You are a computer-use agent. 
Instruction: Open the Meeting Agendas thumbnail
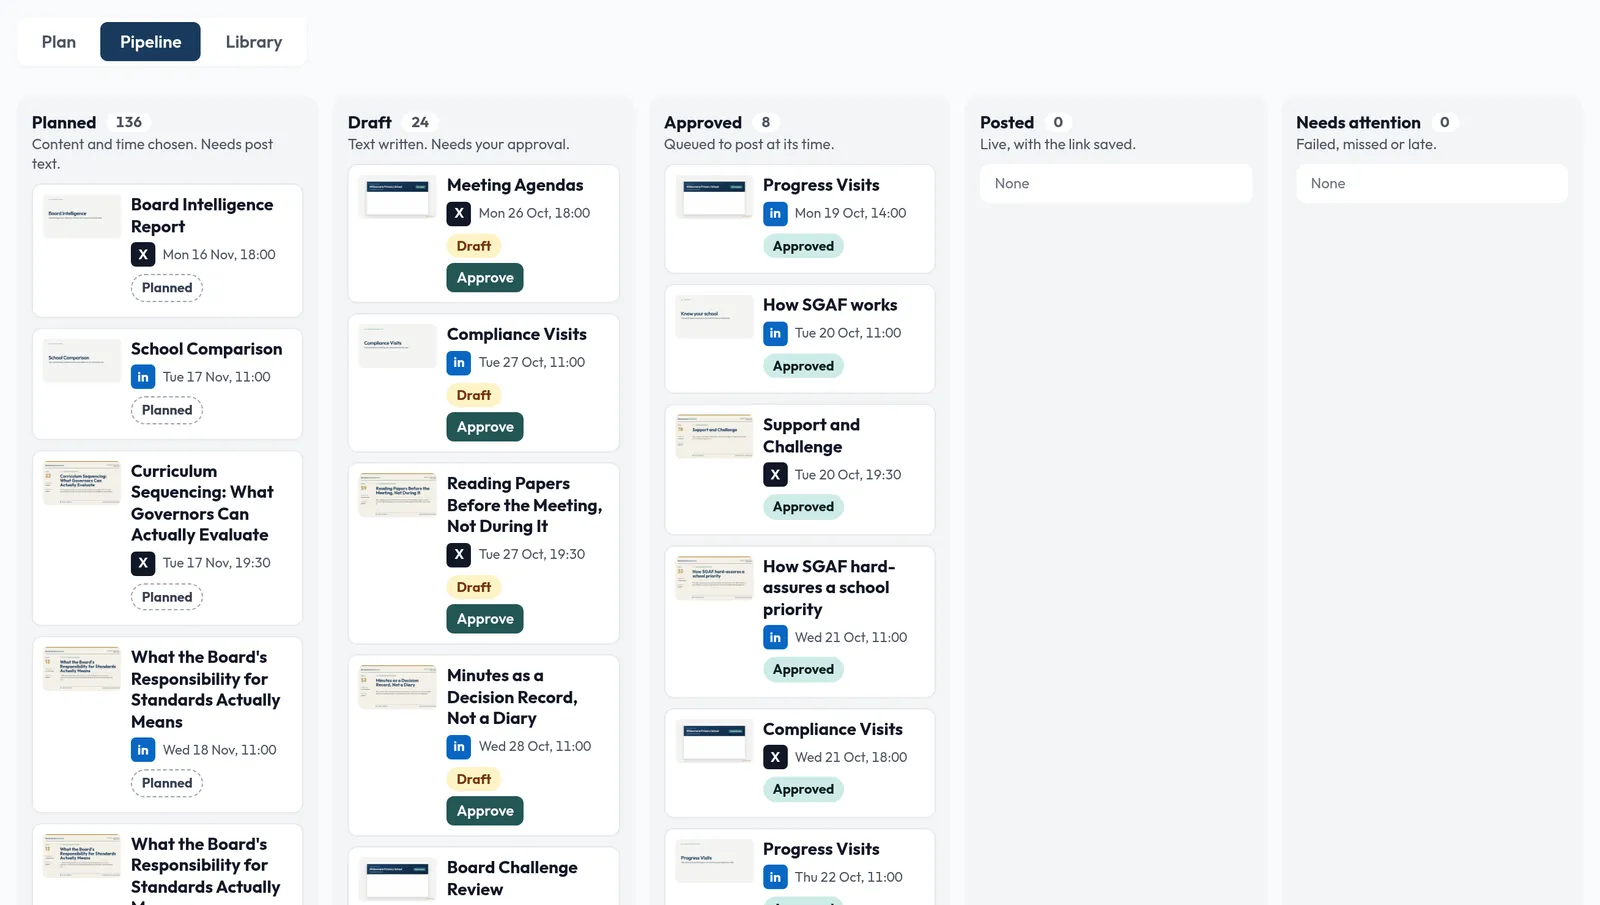(x=398, y=197)
